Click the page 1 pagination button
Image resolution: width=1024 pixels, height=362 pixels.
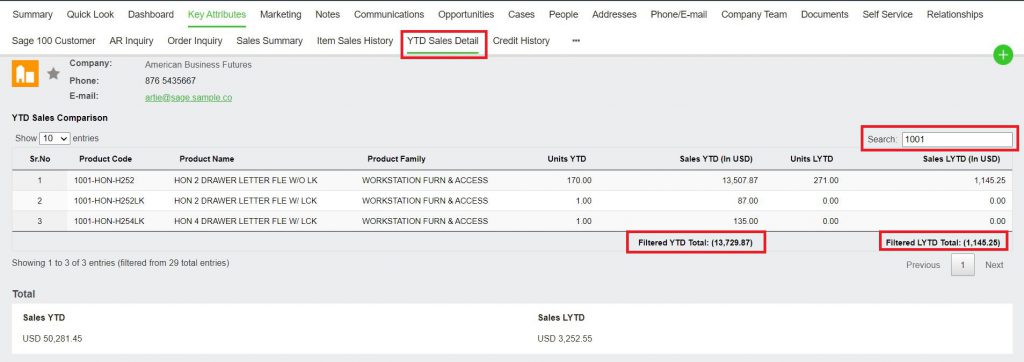tap(963, 265)
